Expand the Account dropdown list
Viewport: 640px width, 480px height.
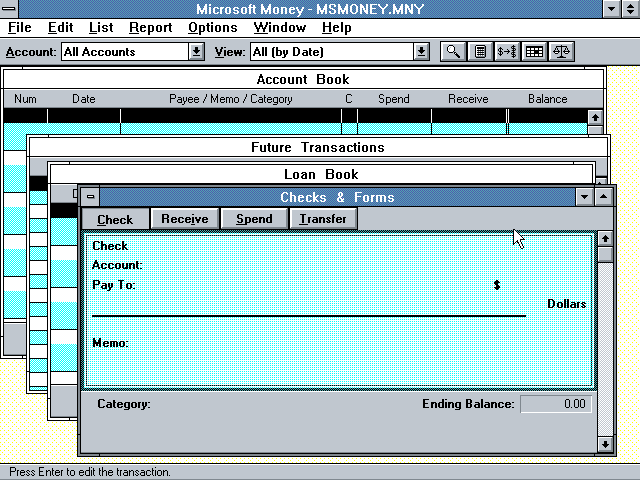(x=197, y=51)
